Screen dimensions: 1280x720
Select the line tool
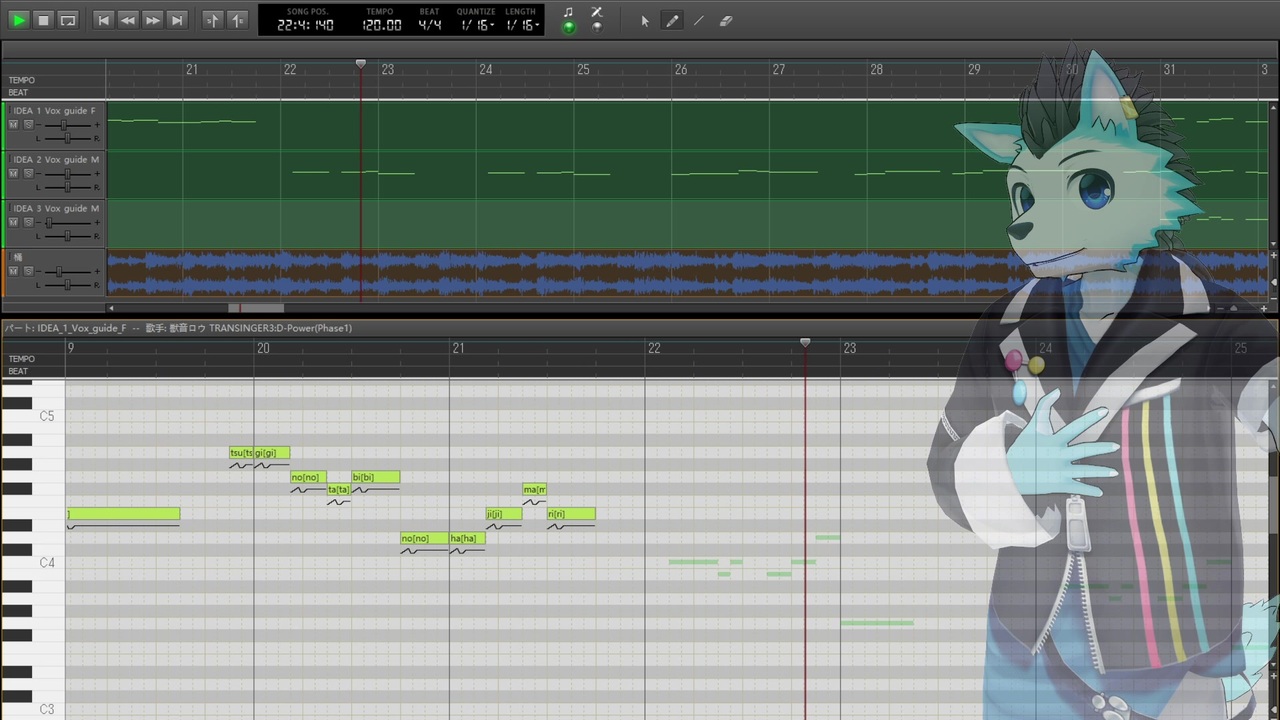[x=699, y=20]
